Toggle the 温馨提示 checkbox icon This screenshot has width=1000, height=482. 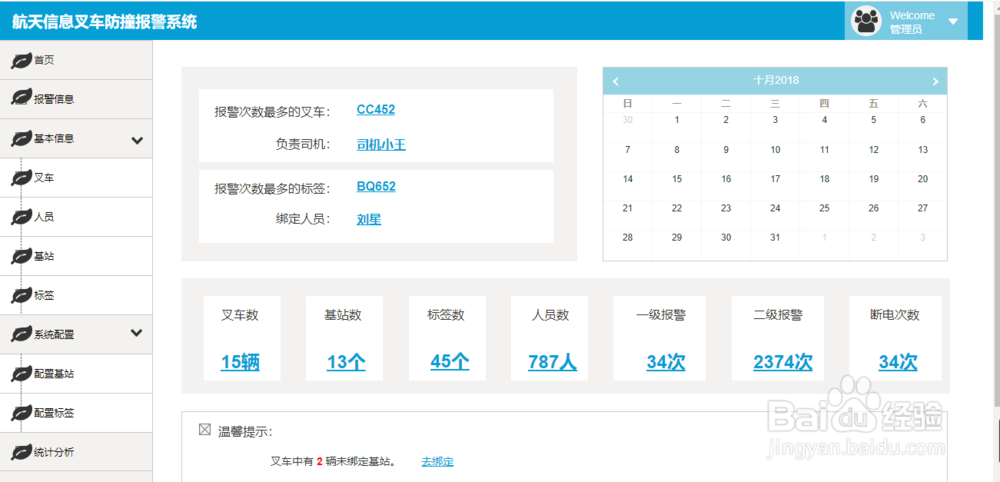pyautogui.click(x=205, y=430)
